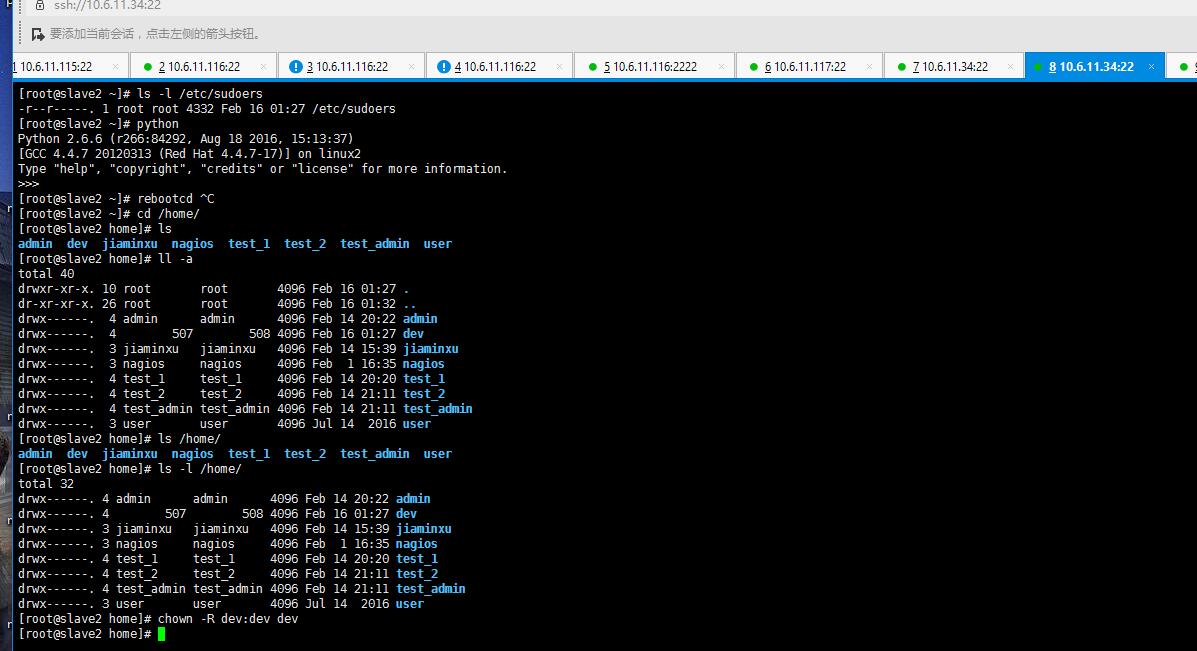Open session tab 4 10.6.11.116:22
Viewport: 1197px width, 651px height.
[x=499, y=67]
